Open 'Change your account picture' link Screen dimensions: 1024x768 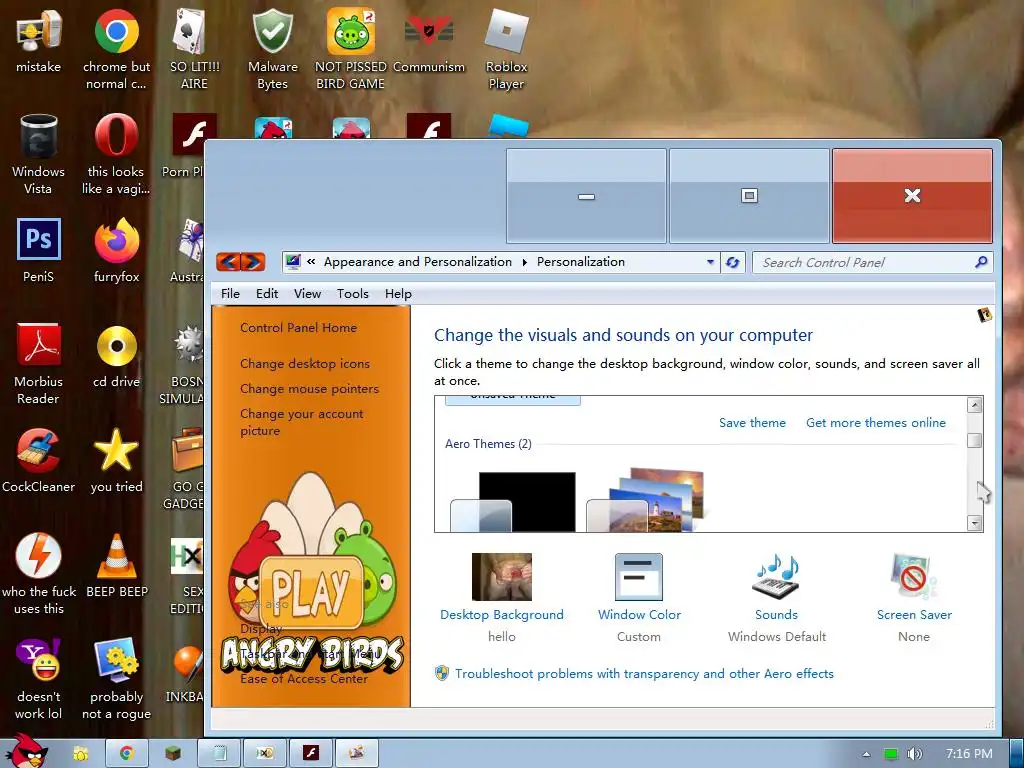[302, 422]
